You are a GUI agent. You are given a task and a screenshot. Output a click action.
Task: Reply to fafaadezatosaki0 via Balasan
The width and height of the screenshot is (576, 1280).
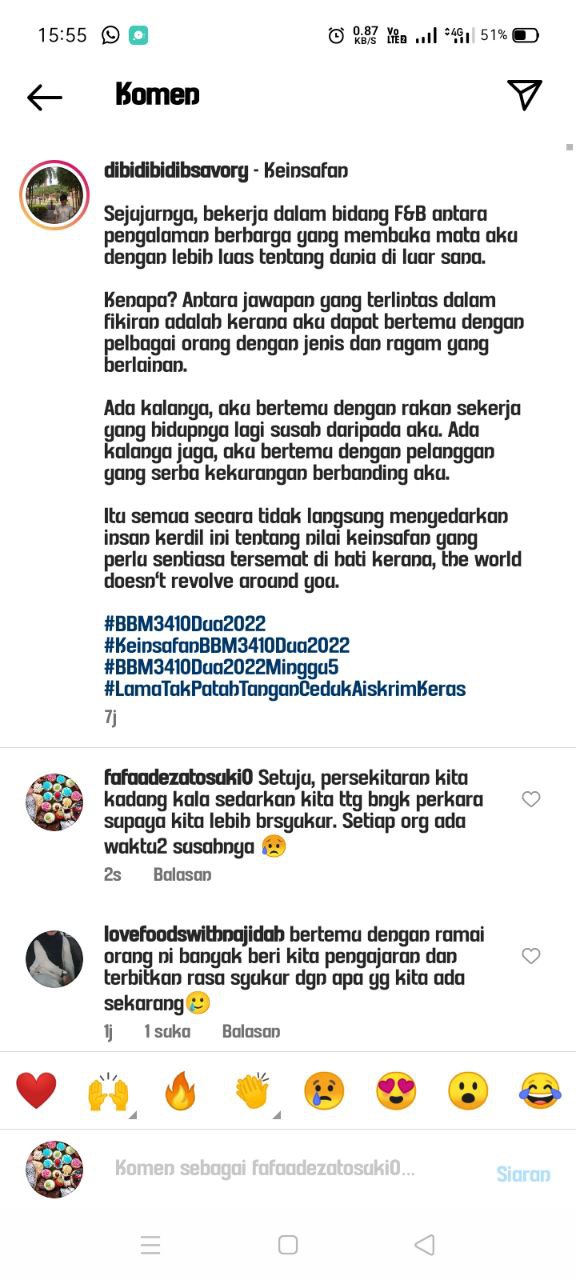[182, 874]
